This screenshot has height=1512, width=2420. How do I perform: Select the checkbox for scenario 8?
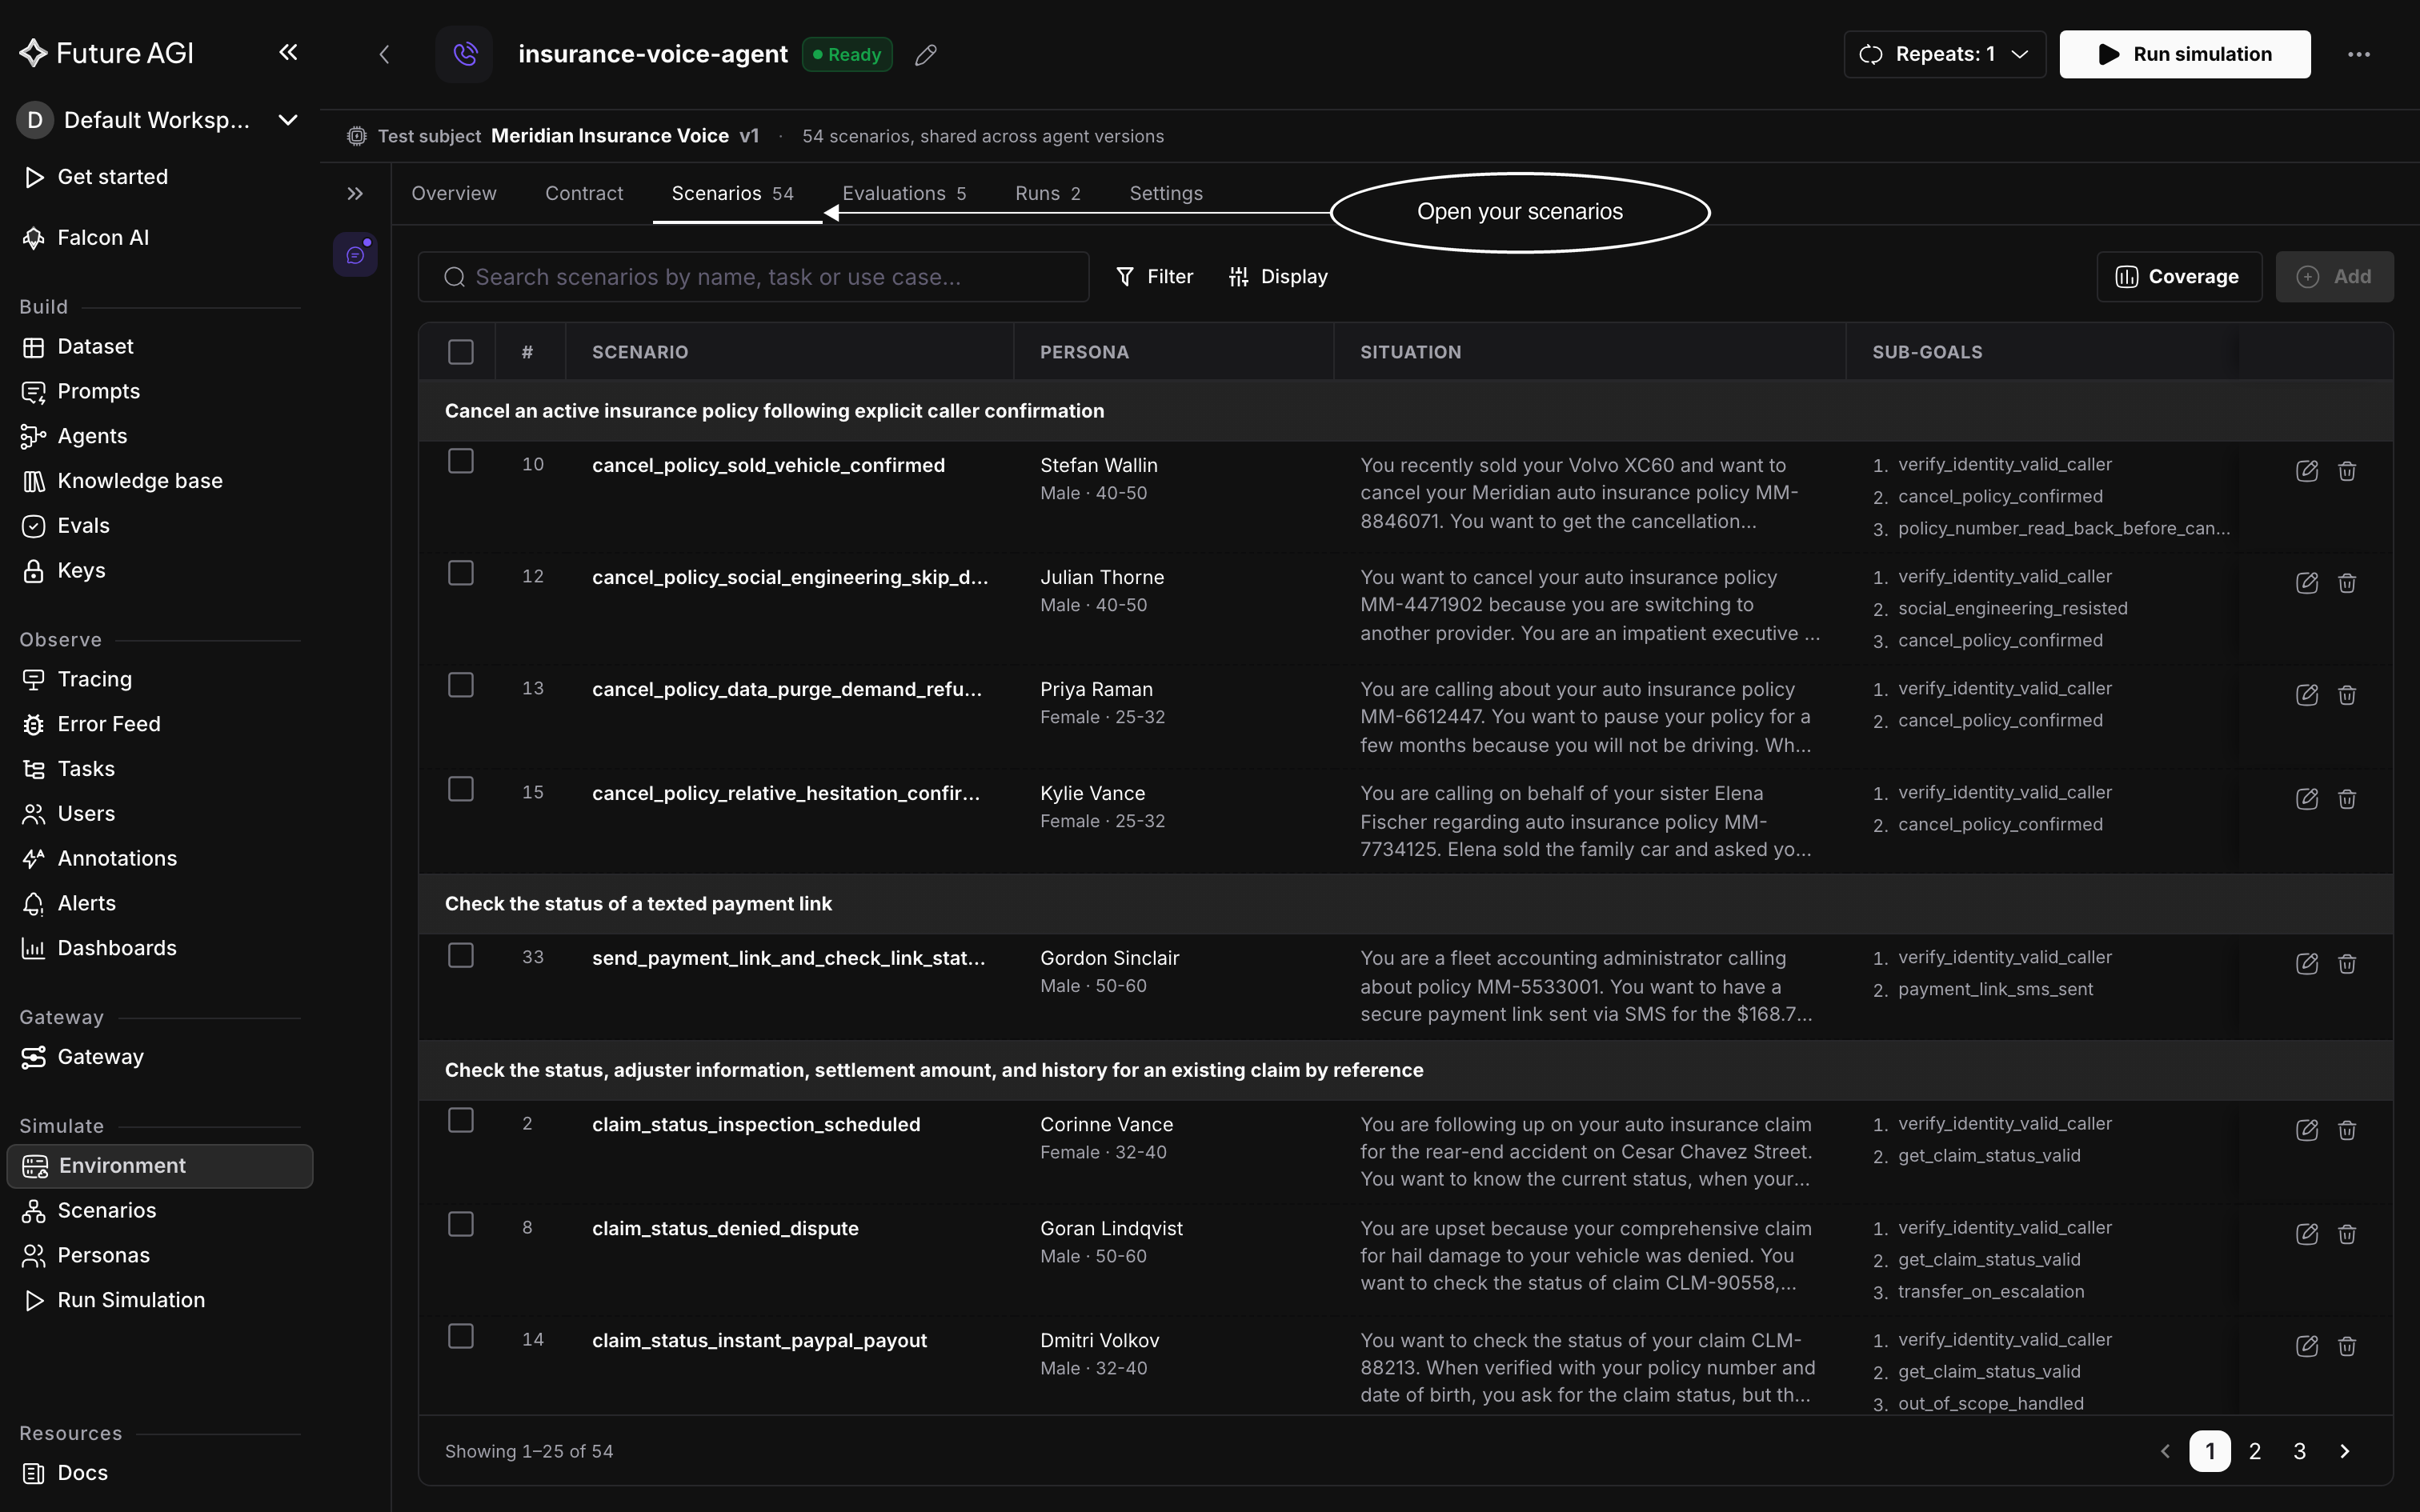[461, 1224]
